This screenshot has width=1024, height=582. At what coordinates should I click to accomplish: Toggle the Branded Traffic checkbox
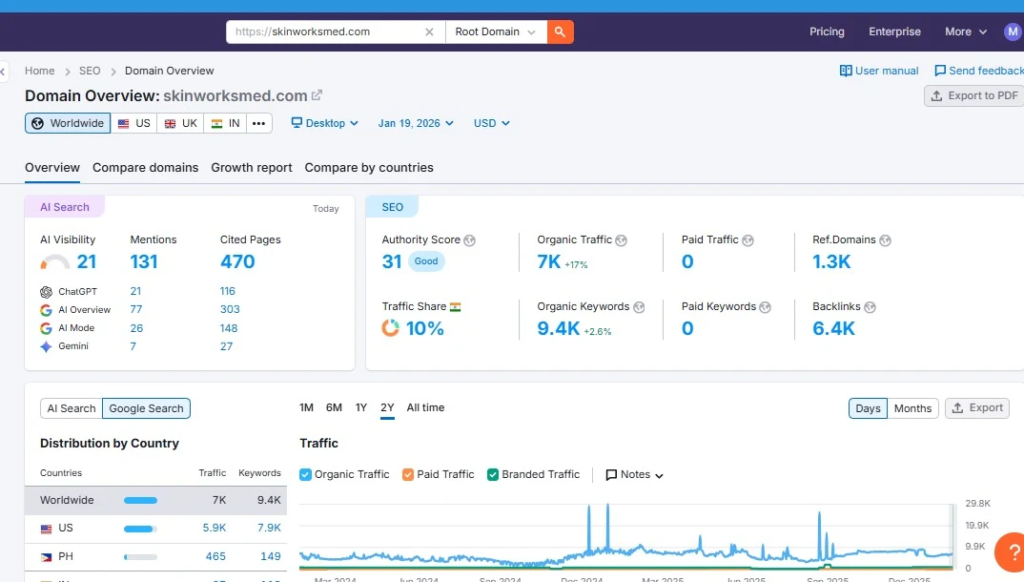pyautogui.click(x=493, y=475)
